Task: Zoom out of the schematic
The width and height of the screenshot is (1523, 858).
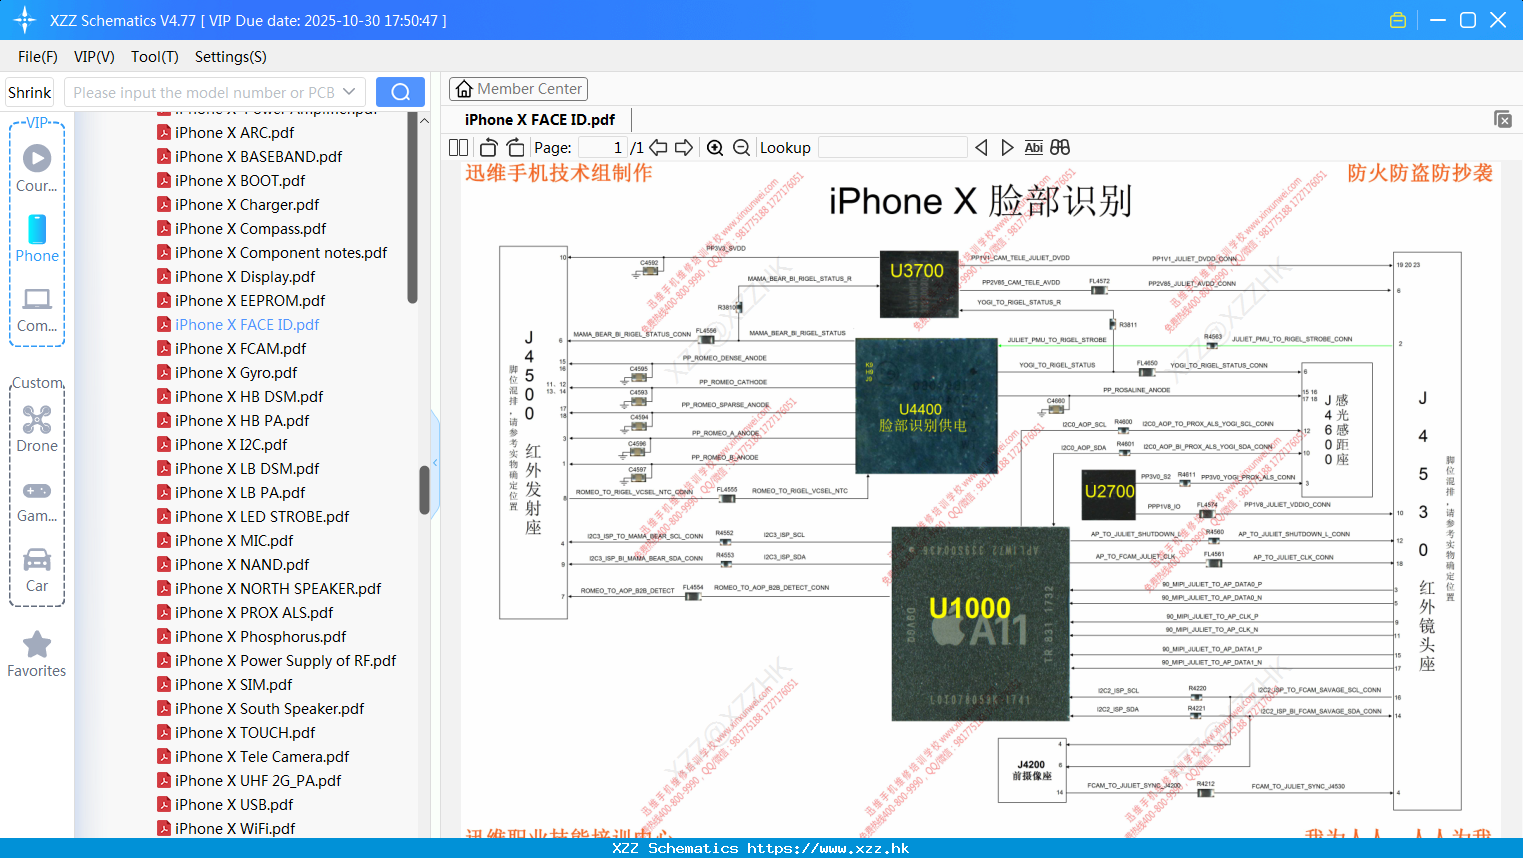Action: pyautogui.click(x=741, y=148)
